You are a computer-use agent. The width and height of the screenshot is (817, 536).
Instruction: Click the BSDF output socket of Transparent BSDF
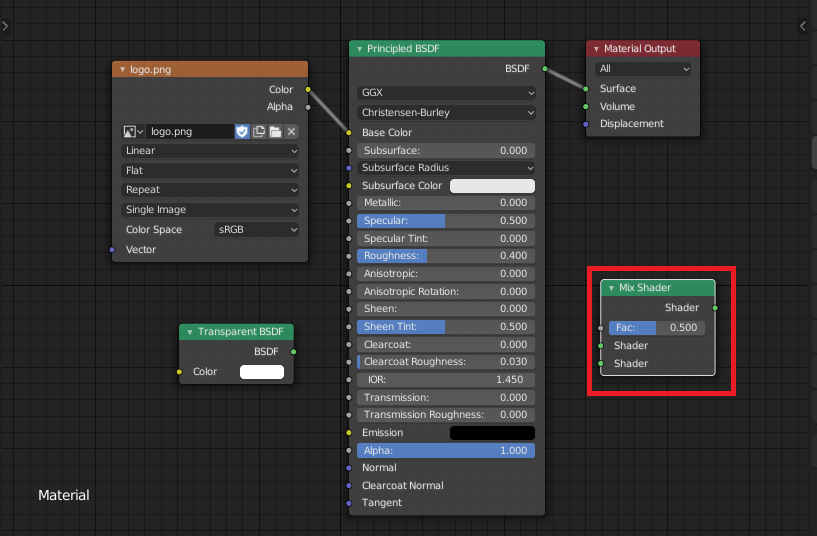click(293, 352)
